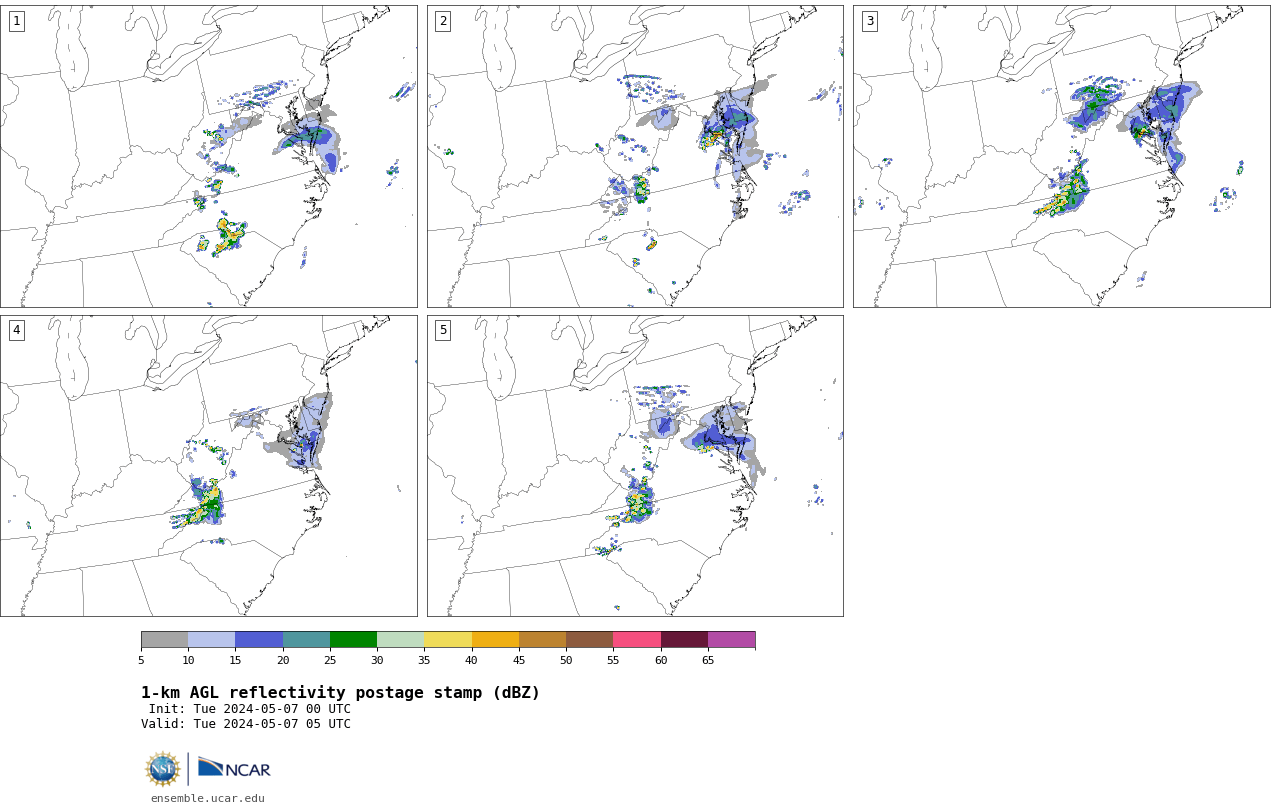
Task: Click the colorbar tick label 50
Action: pyautogui.click(x=566, y=660)
